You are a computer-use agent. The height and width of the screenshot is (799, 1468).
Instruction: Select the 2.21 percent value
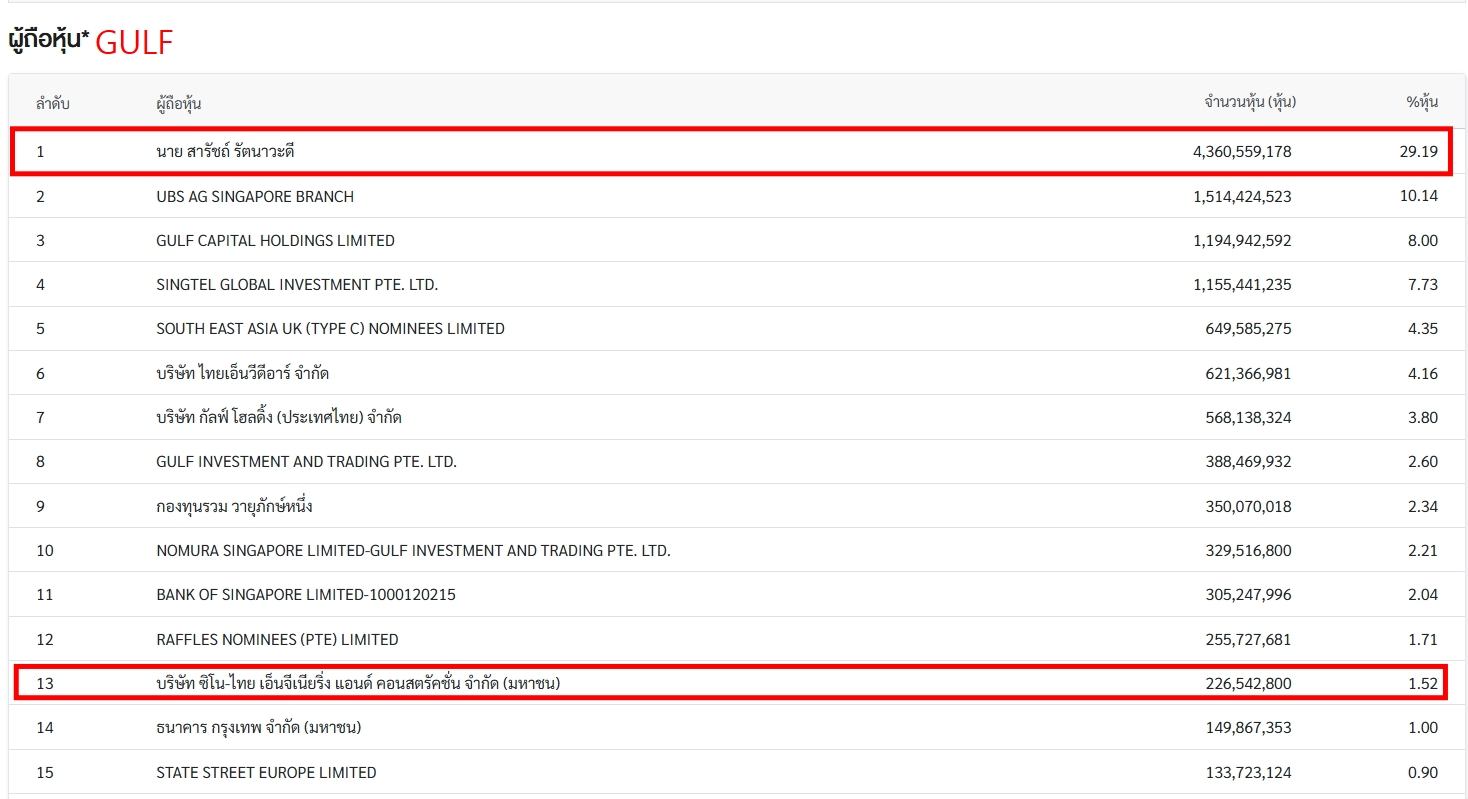tap(1423, 550)
